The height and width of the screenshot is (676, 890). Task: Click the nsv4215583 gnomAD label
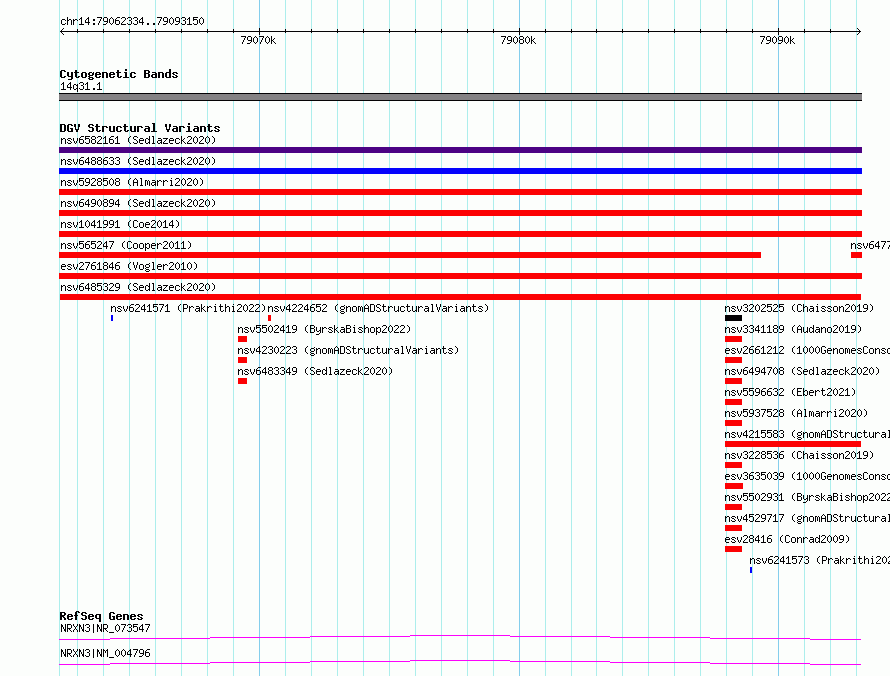click(x=807, y=434)
